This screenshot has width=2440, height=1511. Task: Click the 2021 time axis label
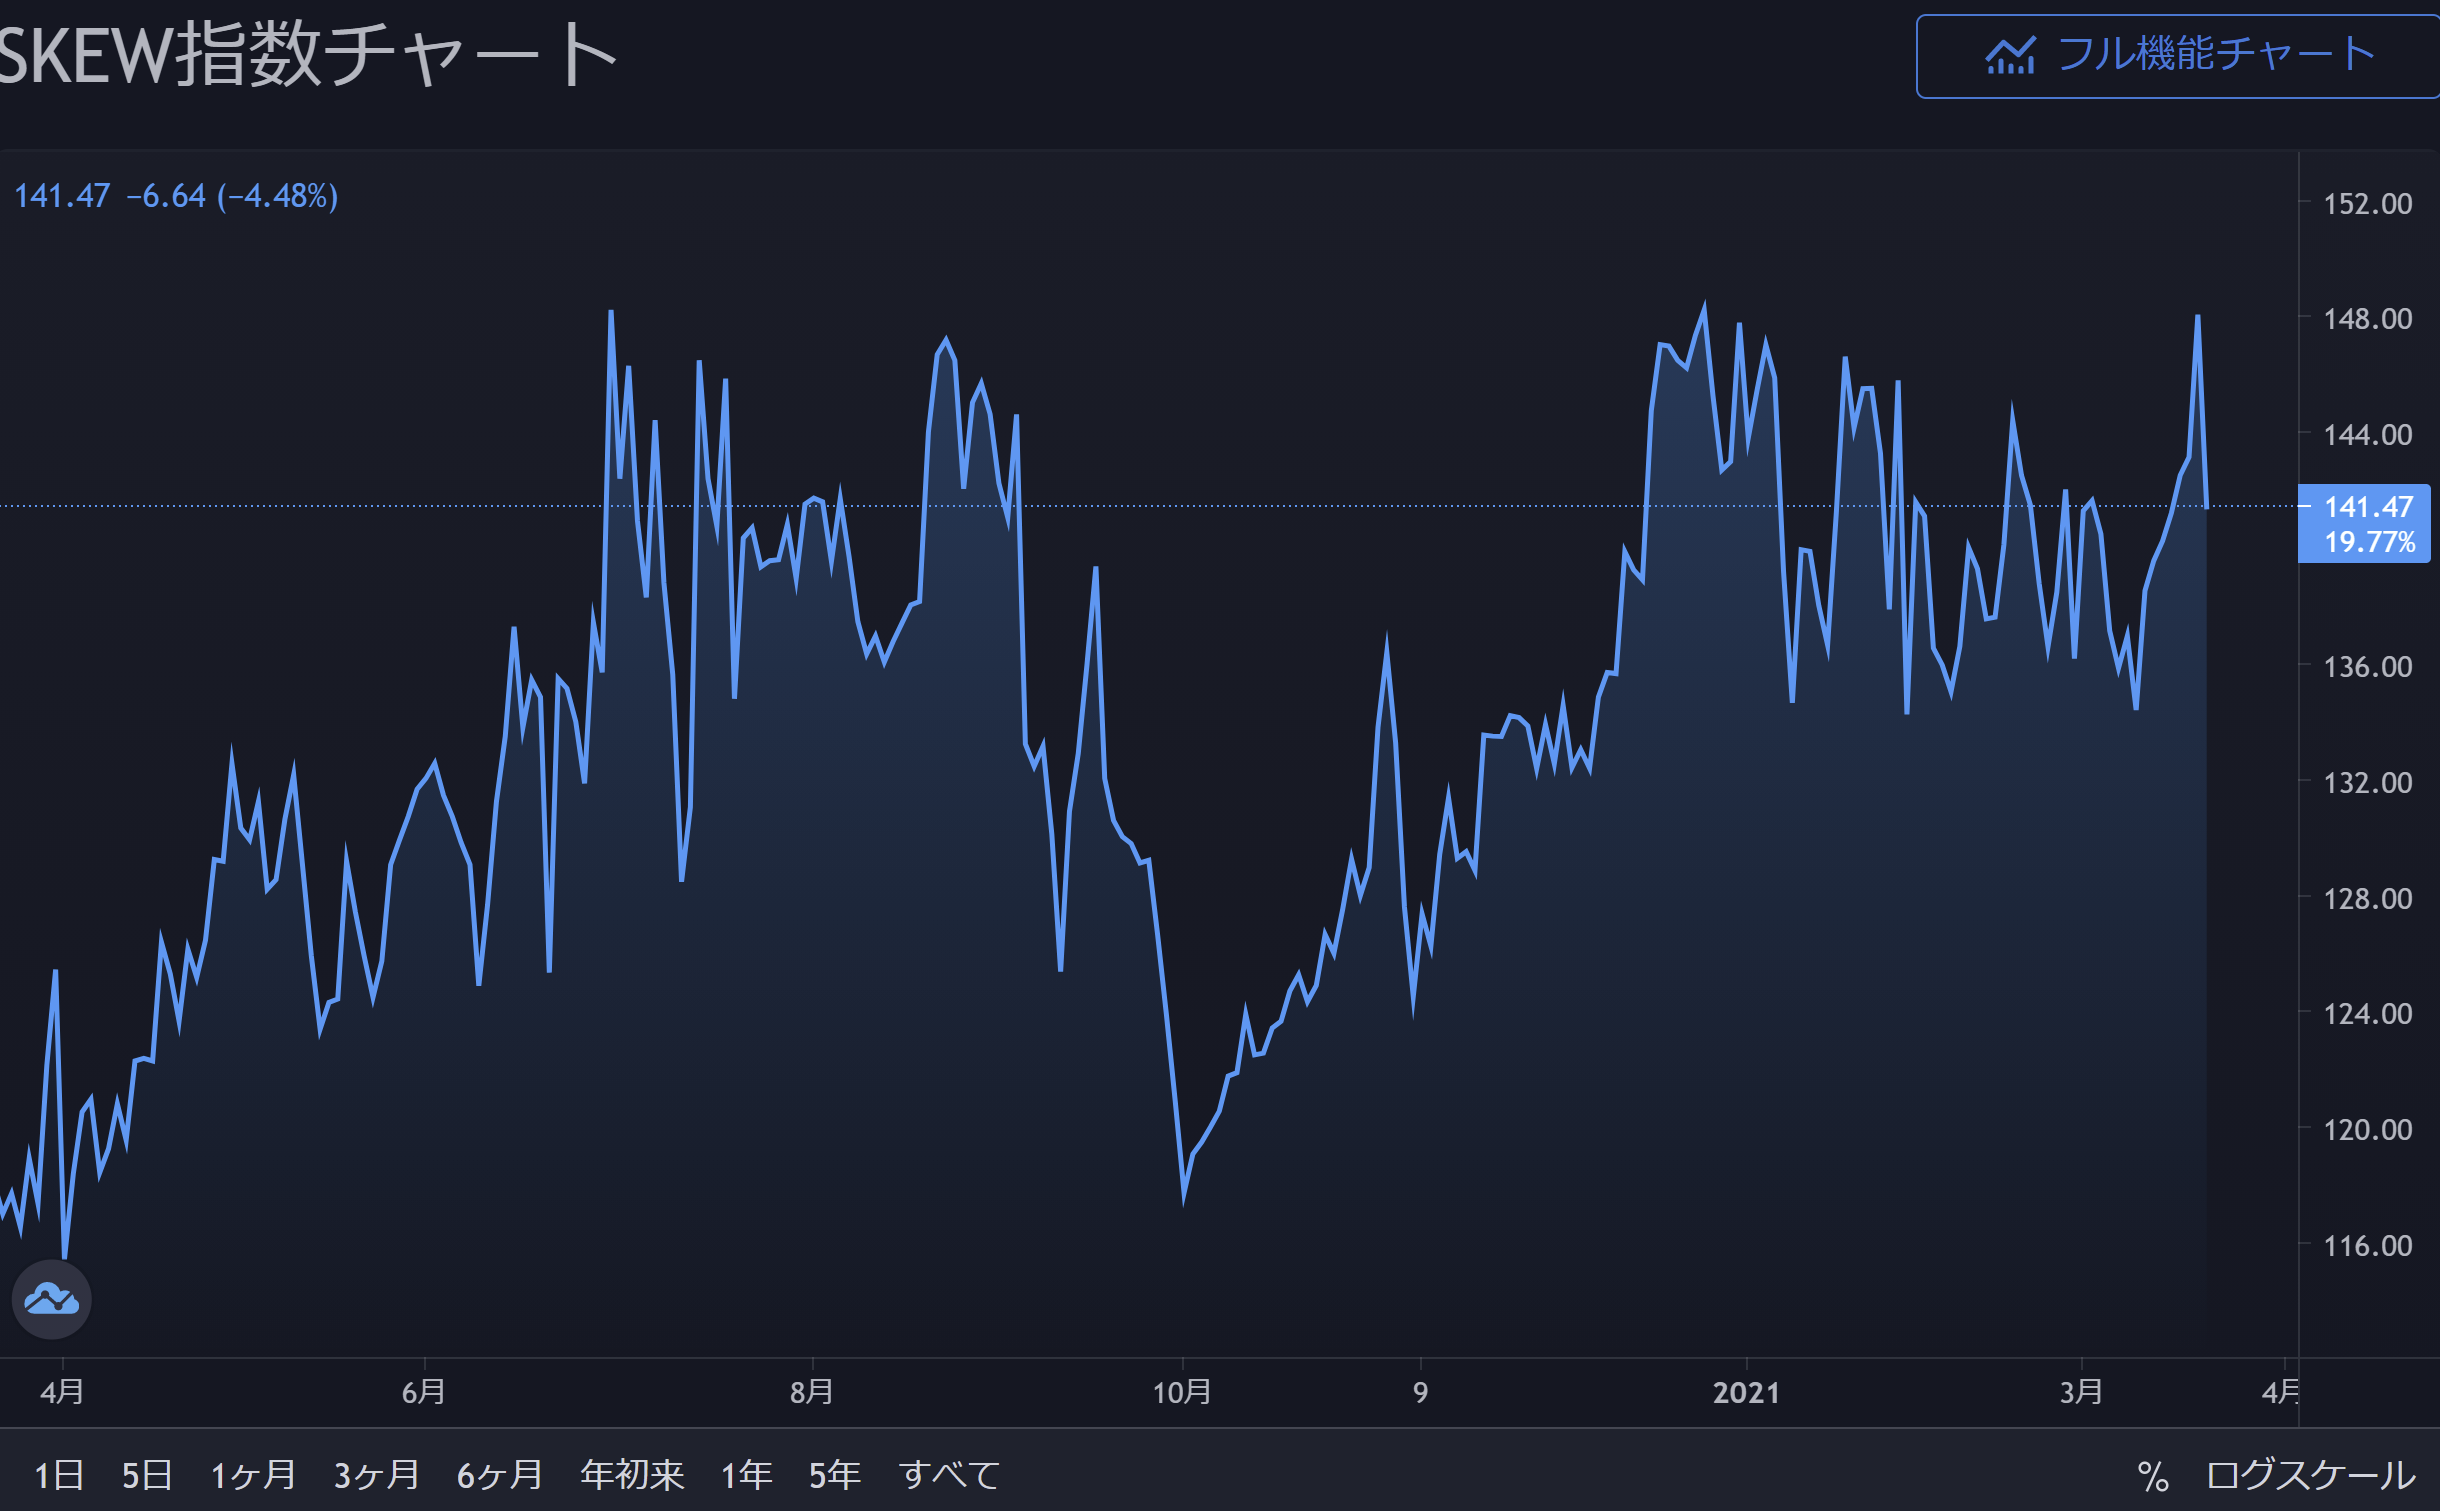[1746, 1392]
